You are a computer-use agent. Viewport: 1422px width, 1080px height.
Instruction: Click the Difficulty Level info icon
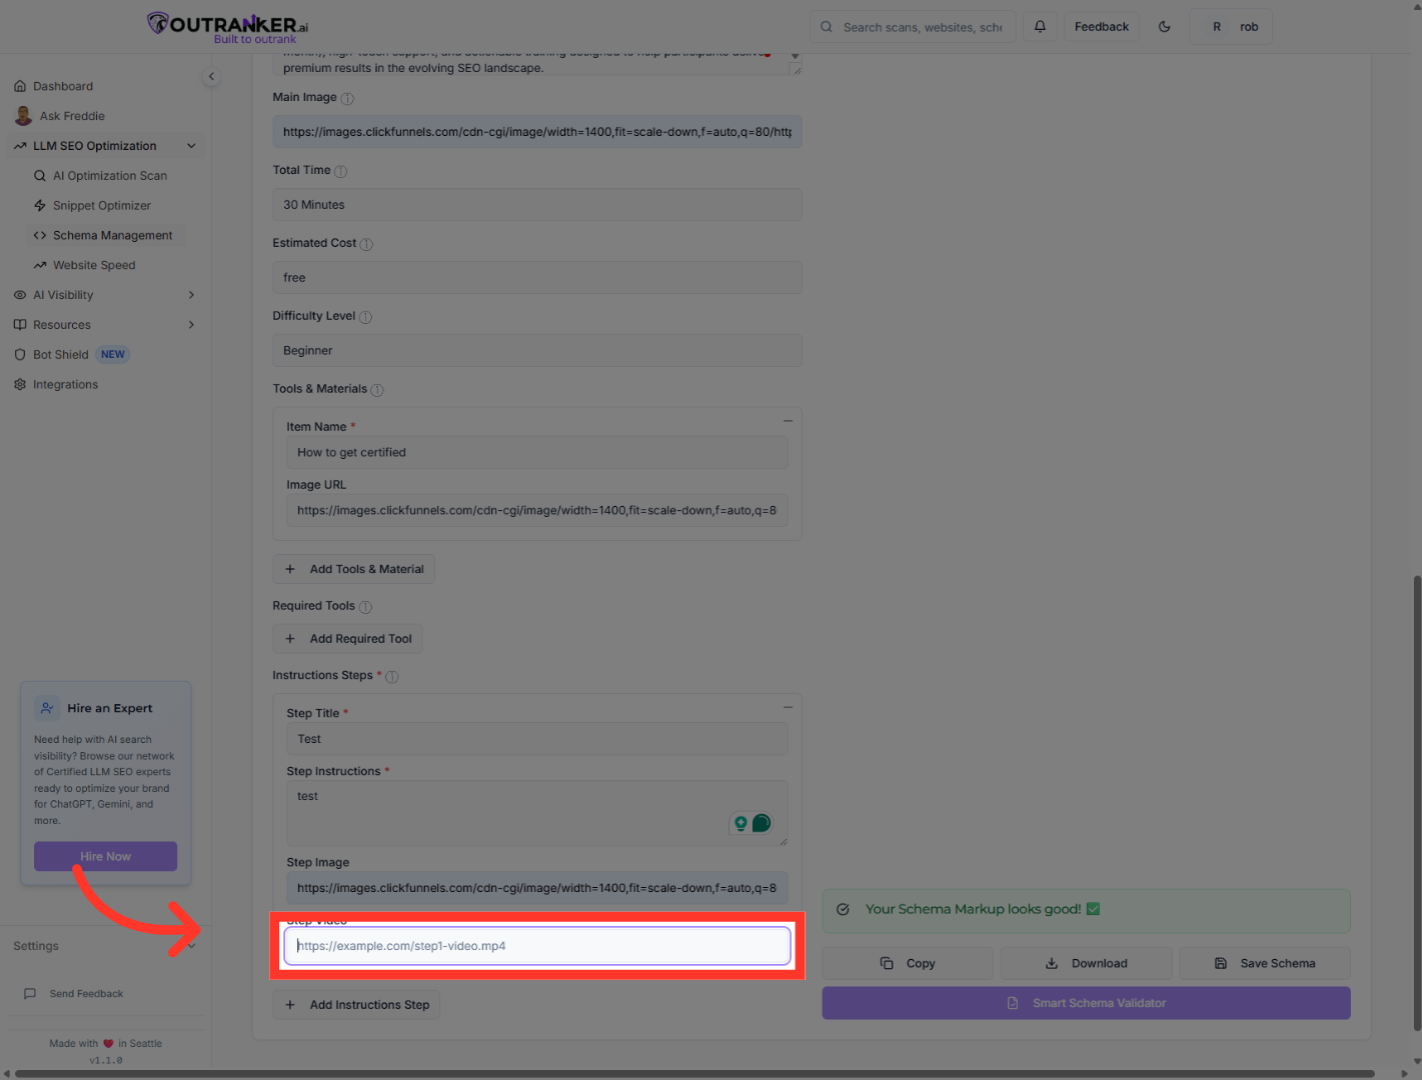tap(366, 317)
